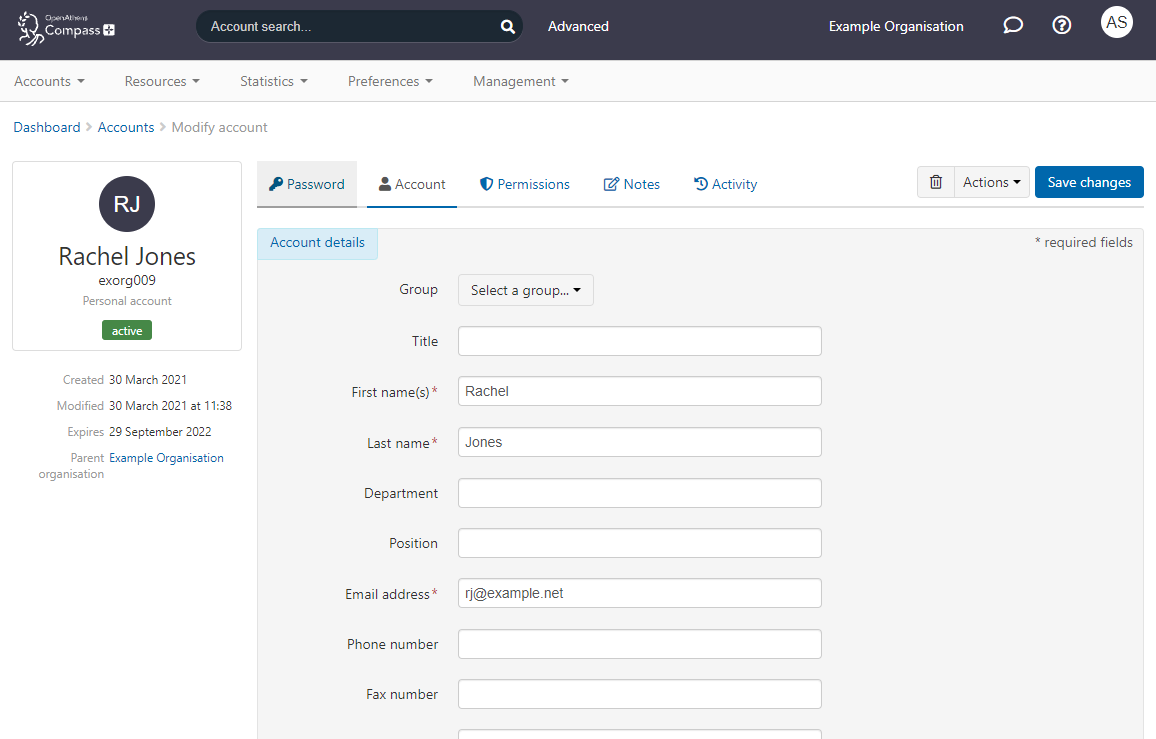Click the history icon on Activity tab
This screenshot has height=739, width=1156.
(x=701, y=184)
